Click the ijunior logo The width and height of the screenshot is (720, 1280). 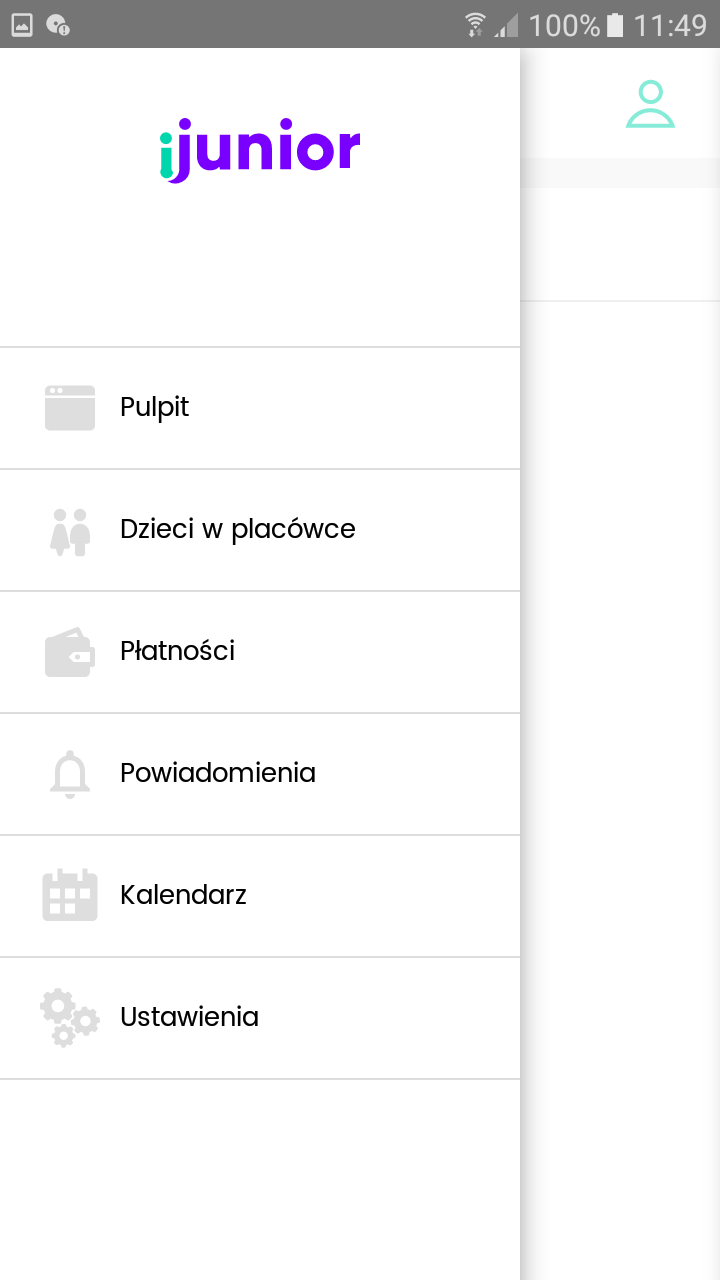pos(260,151)
